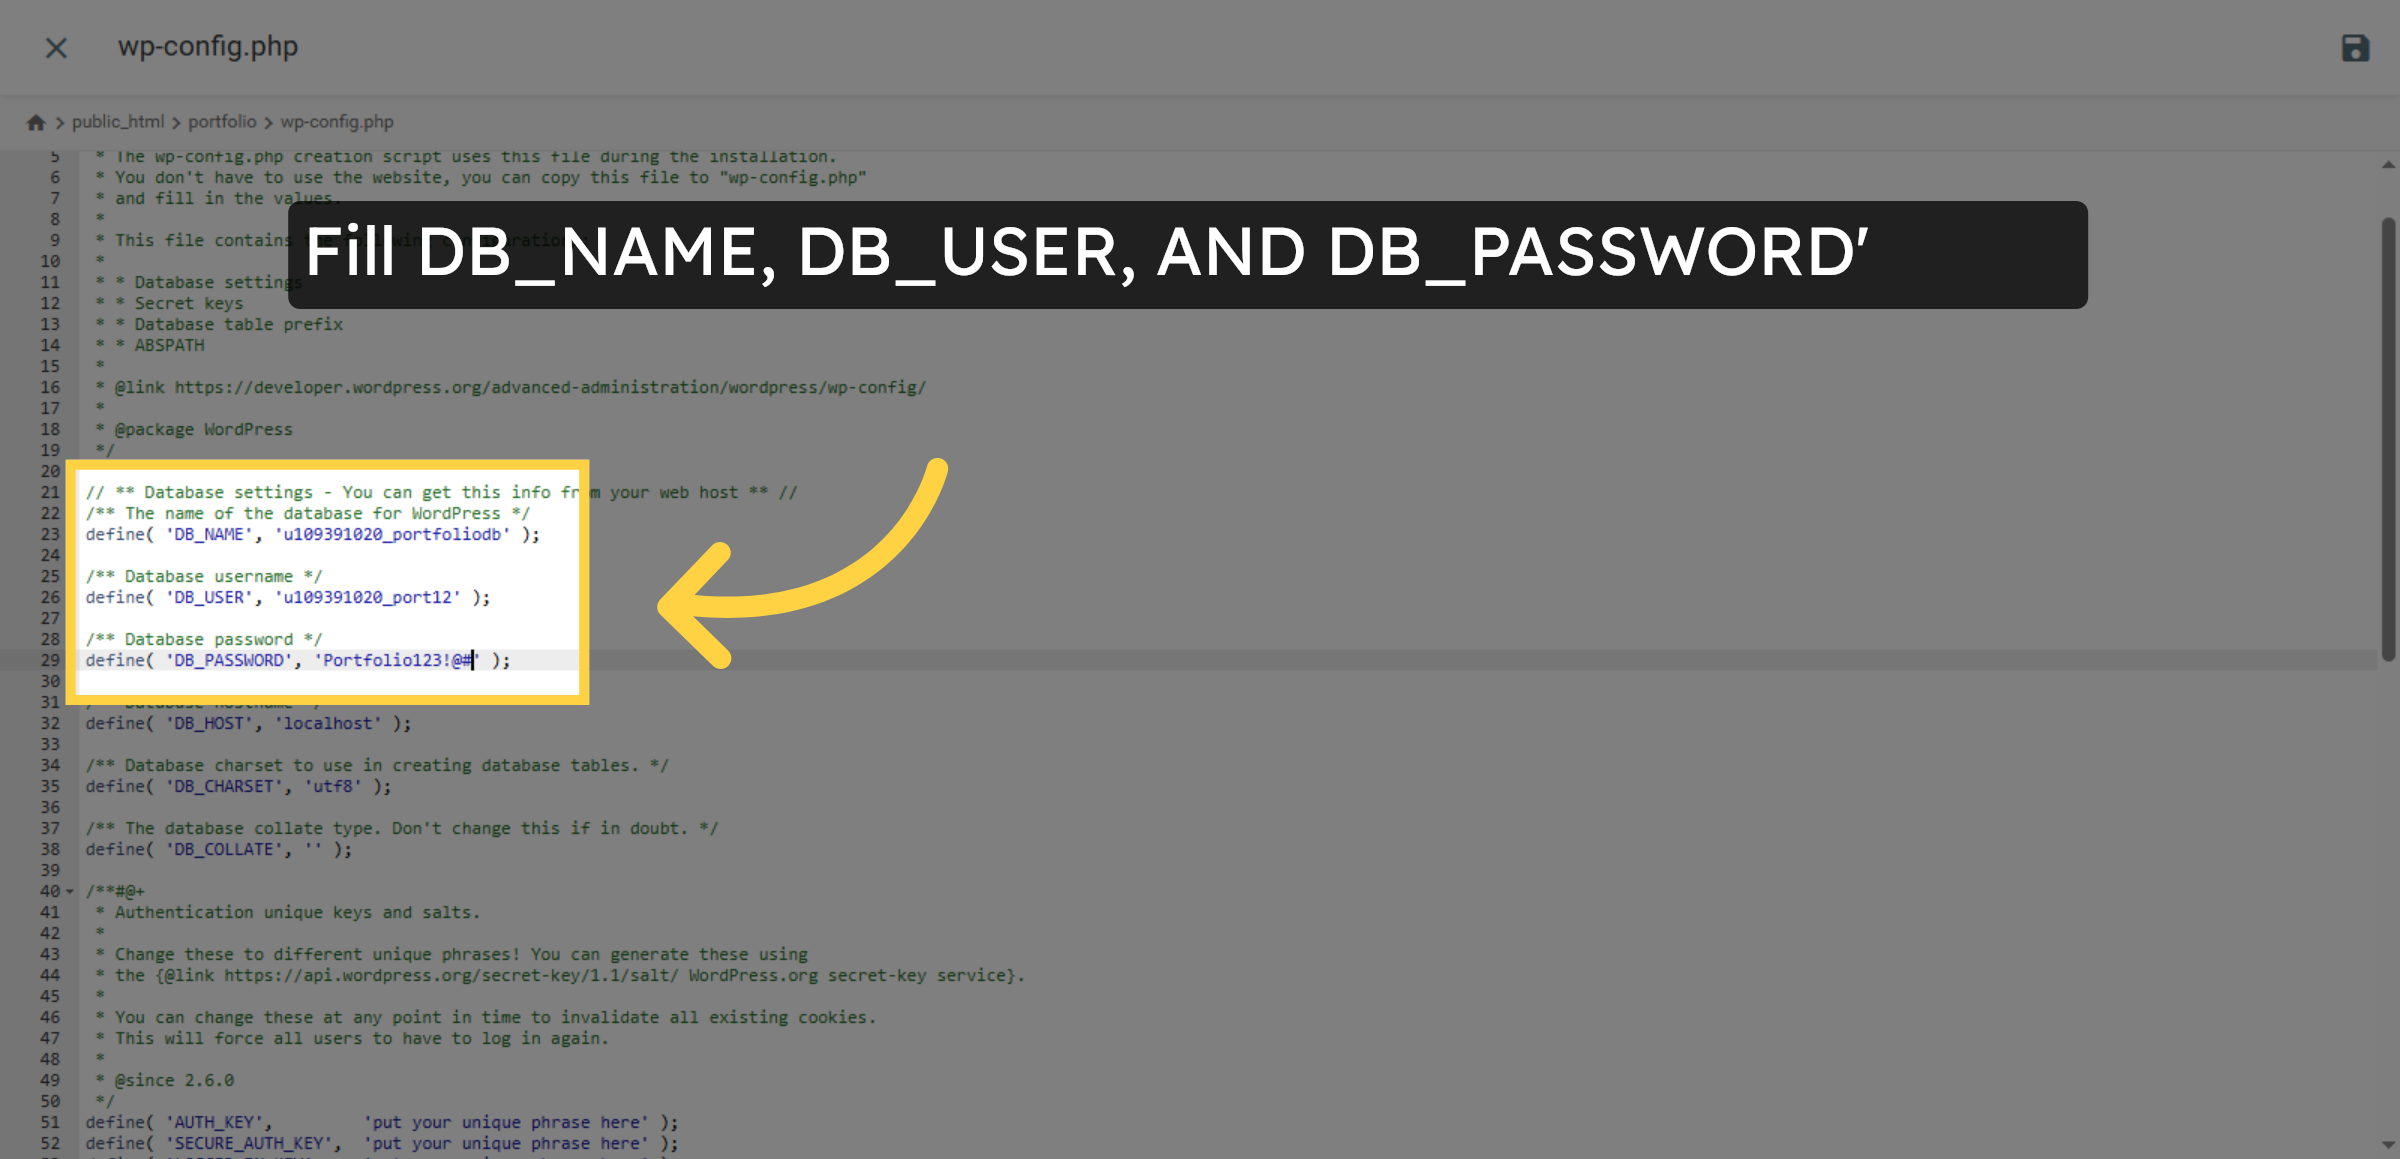Screen dimensions: 2400x1159
Task: Click the home icon in the breadcrumb
Action: (36, 121)
